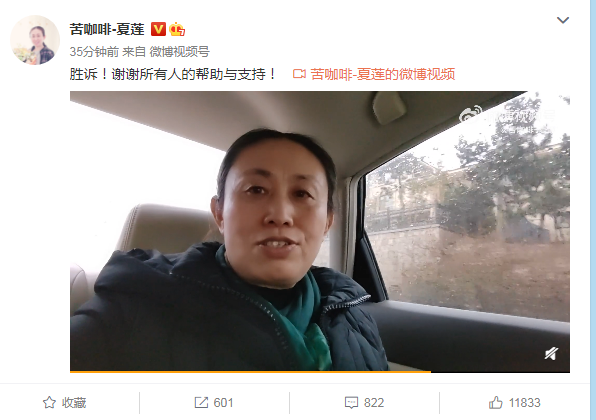Click the thumbs-up like icon

496,402
